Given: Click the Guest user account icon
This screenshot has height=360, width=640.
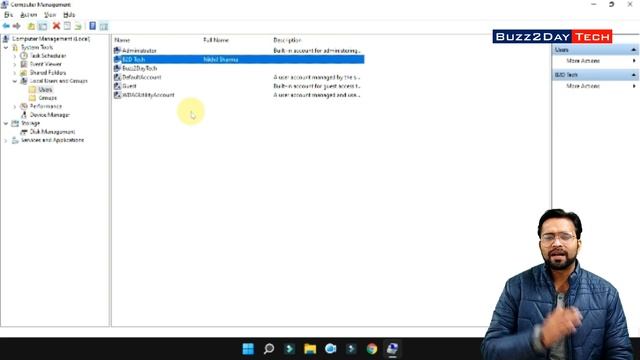Looking at the screenshot, I should (x=117, y=86).
